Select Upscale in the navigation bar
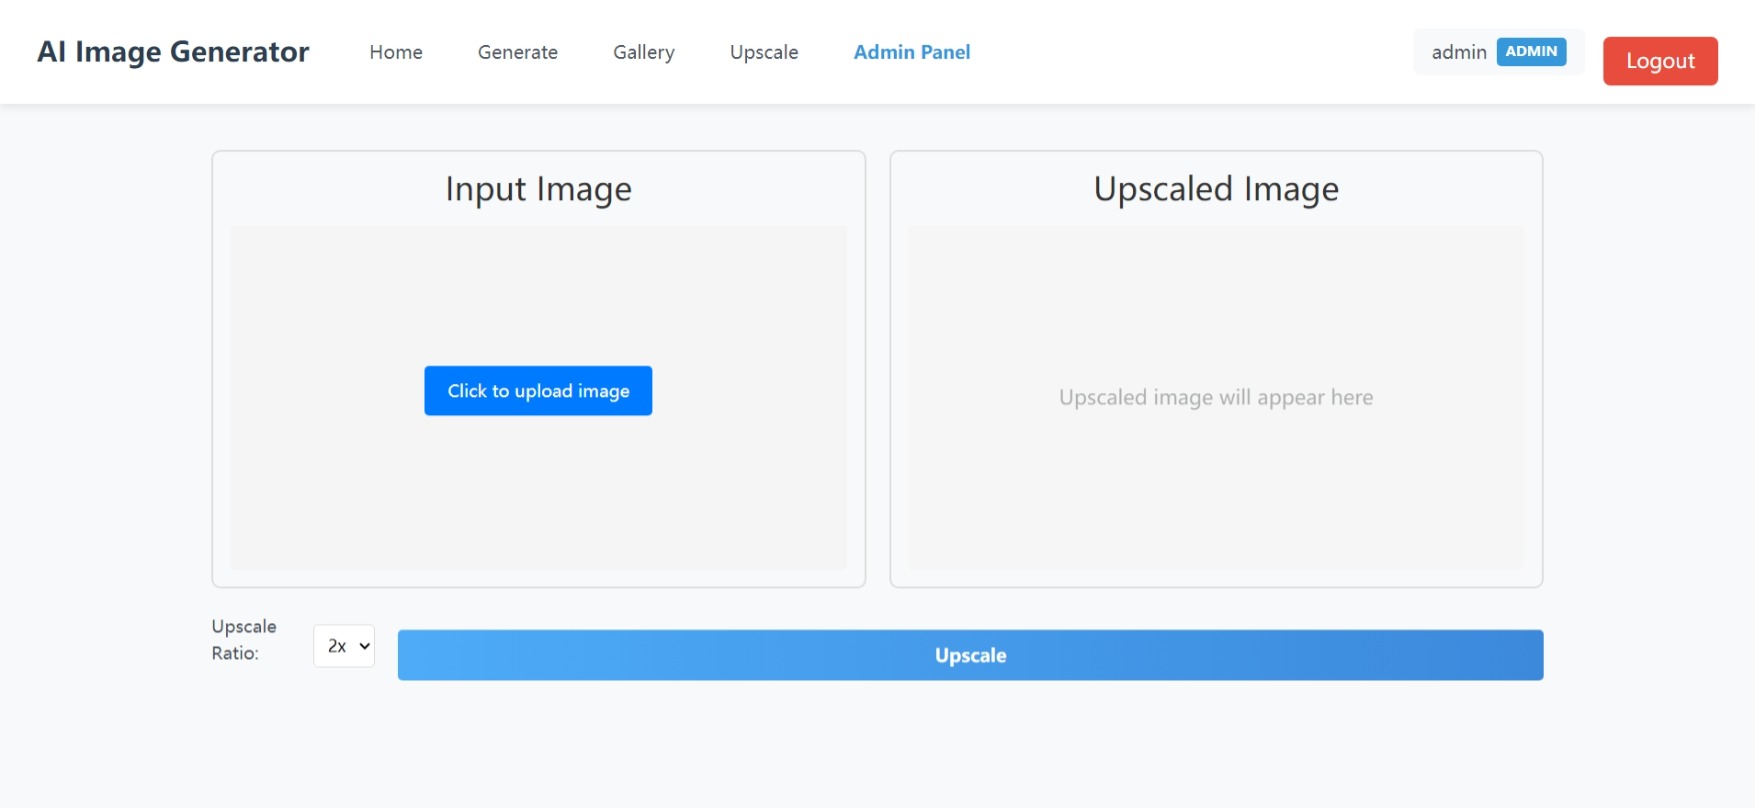The width and height of the screenshot is (1755, 808). [764, 52]
